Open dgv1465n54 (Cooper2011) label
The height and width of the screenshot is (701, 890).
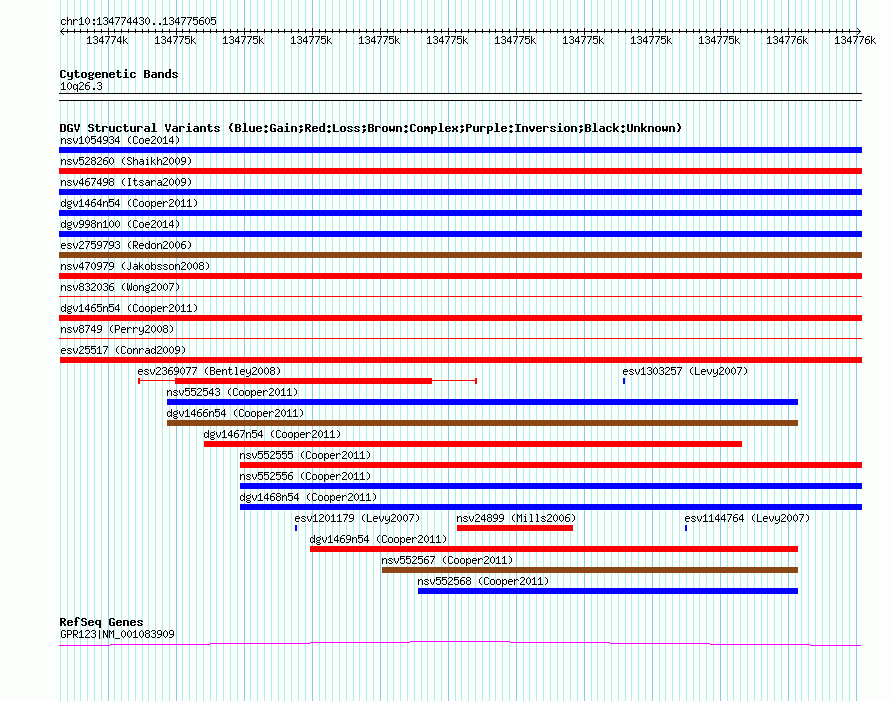pyautogui.click(x=129, y=308)
